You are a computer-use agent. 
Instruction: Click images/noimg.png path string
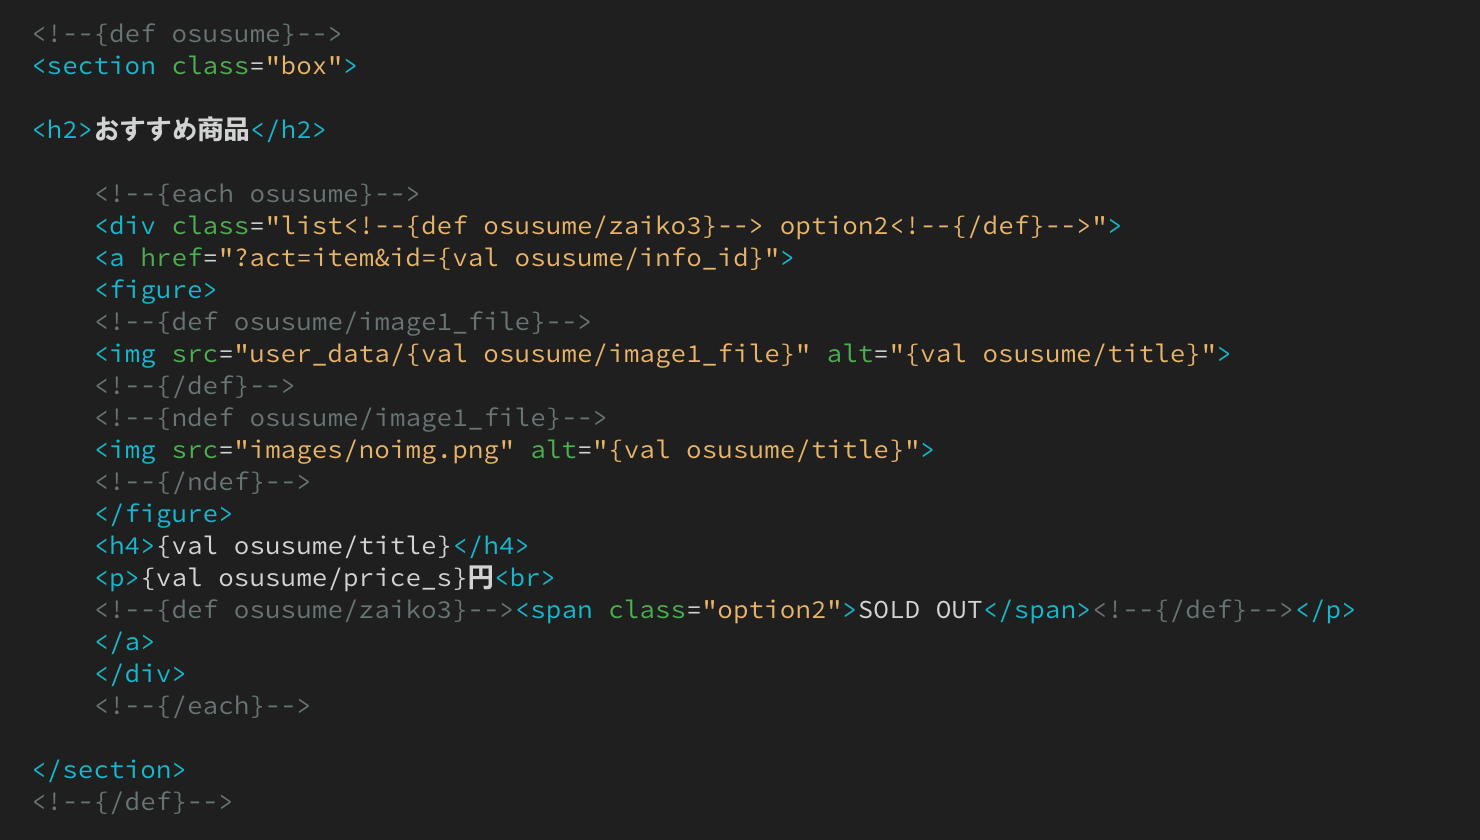pyautogui.click(x=374, y=450)
